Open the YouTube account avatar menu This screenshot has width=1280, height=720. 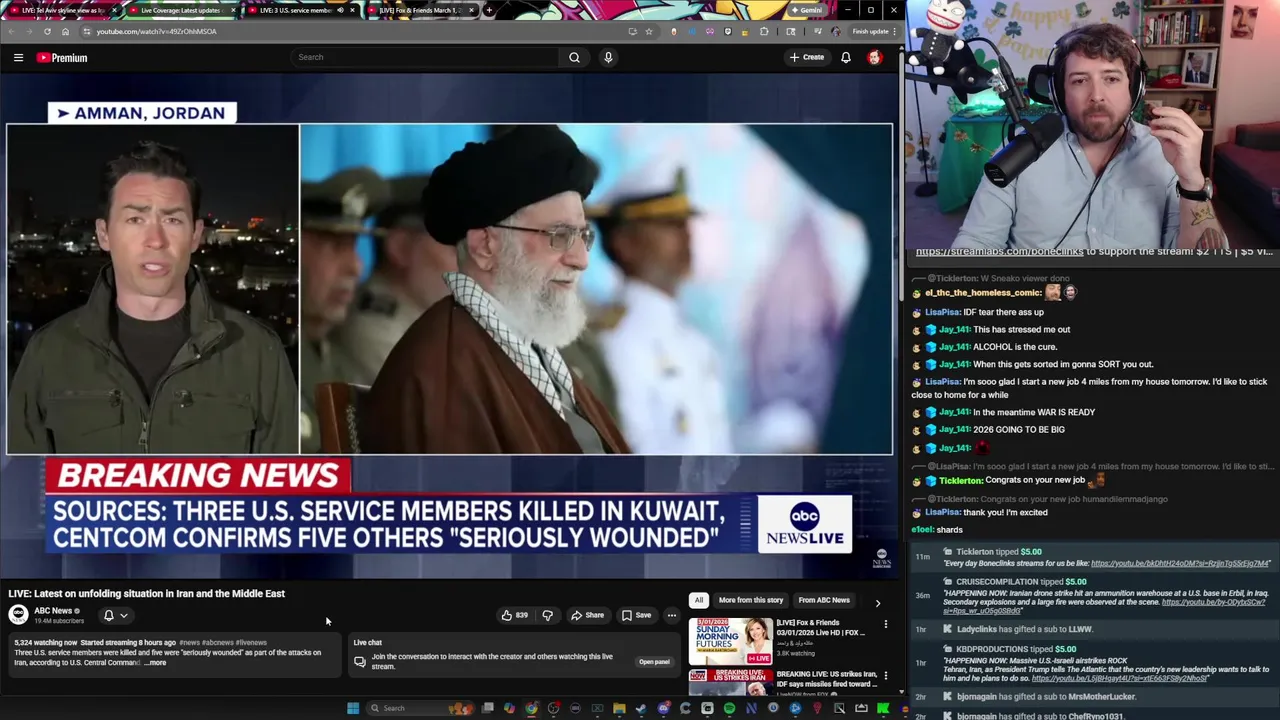point(874,57)
